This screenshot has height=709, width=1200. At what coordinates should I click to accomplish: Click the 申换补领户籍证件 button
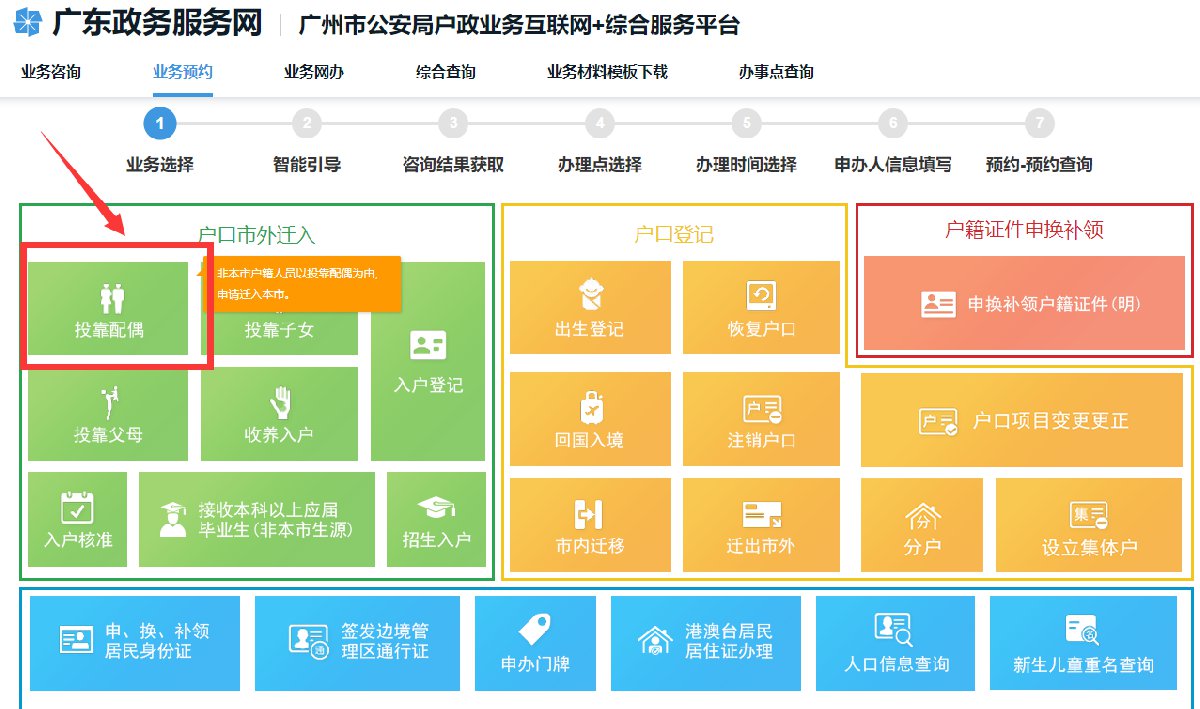pyautogui.click(x=1023, y=305)
